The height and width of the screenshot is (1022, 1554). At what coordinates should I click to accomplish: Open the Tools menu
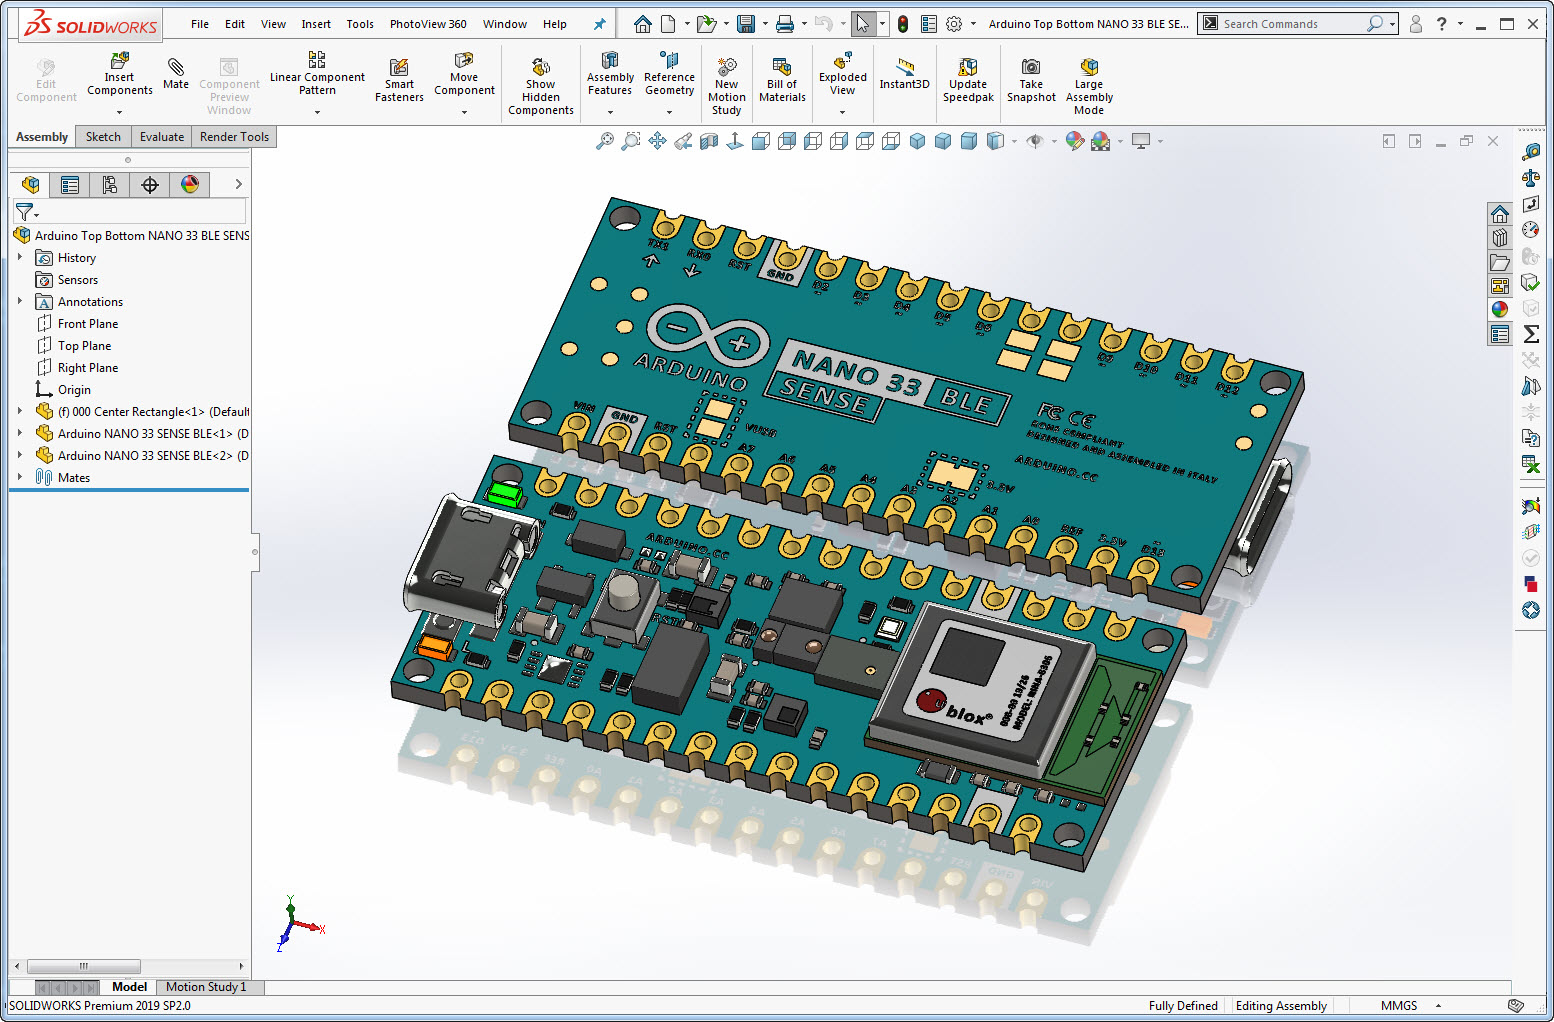(360, 24)
